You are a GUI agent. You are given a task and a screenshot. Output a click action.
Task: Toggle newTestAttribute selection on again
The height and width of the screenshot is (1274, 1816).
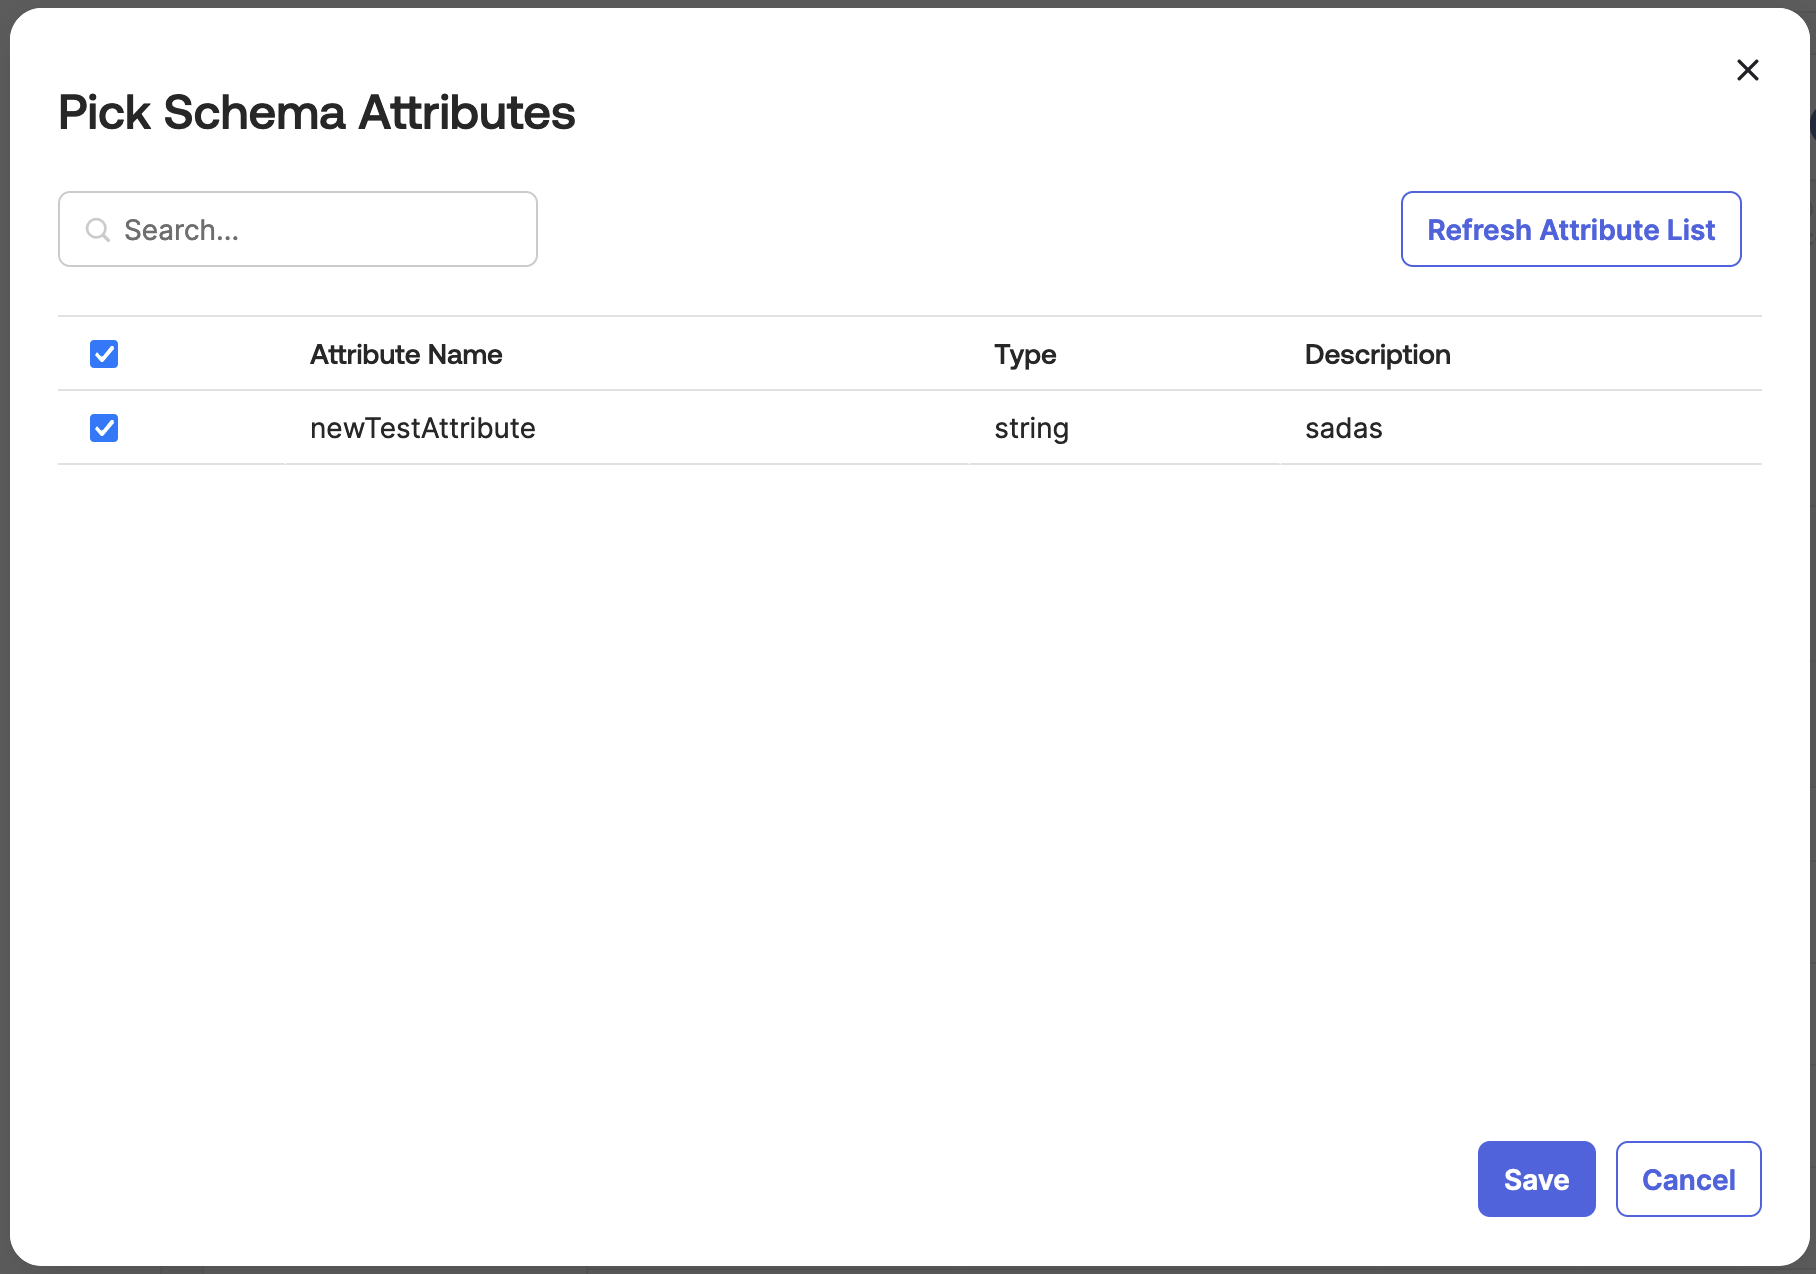tap(103, 428)
